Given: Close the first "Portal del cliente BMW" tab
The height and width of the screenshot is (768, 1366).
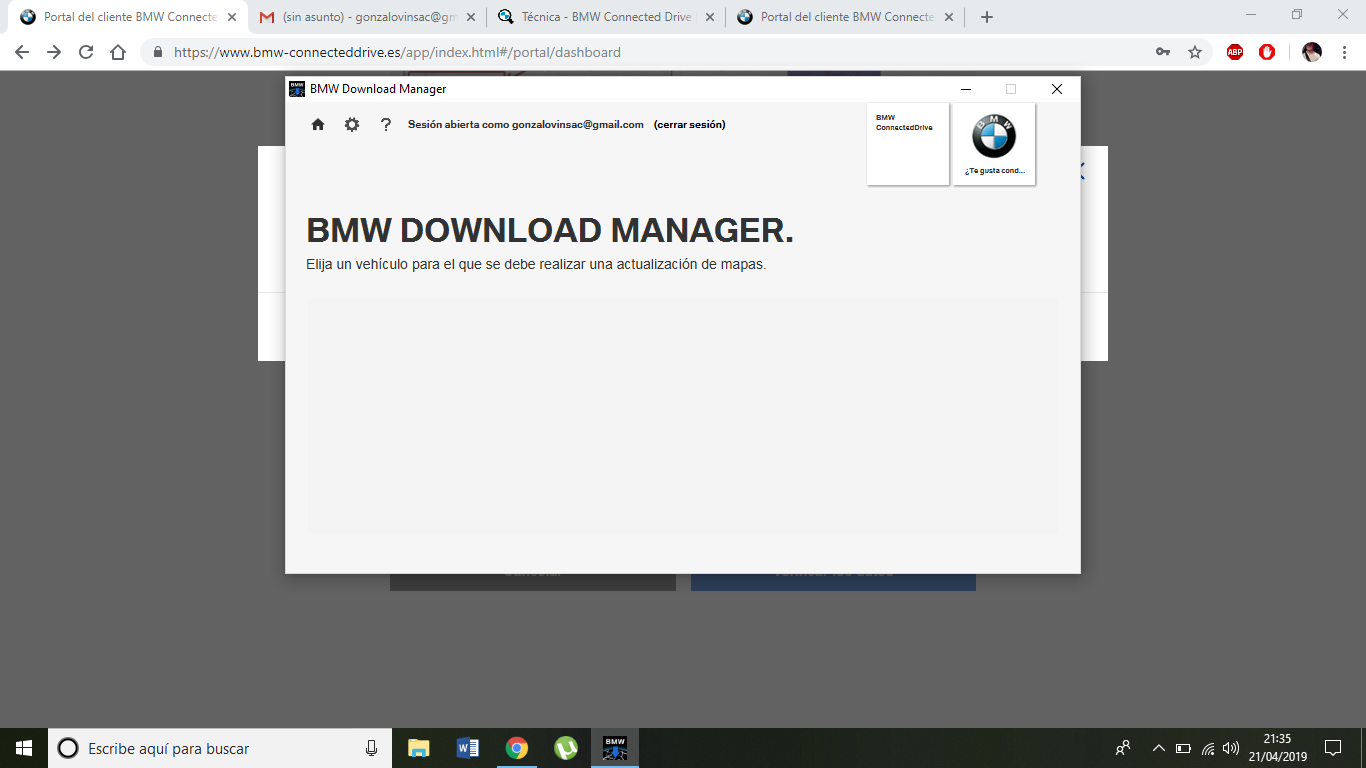Looking at the screenshot, I should pyautogui.click(x=232, y=17).
